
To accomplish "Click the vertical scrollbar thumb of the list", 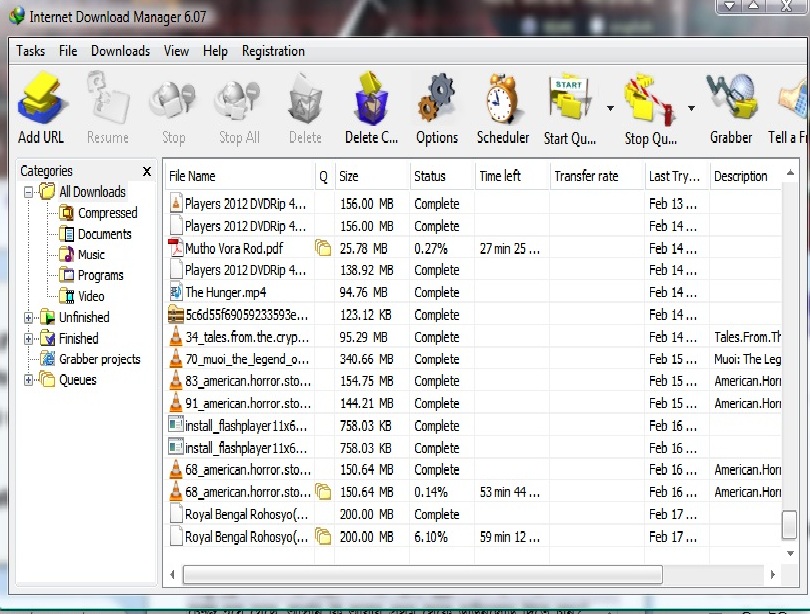I will pos(789,525).
